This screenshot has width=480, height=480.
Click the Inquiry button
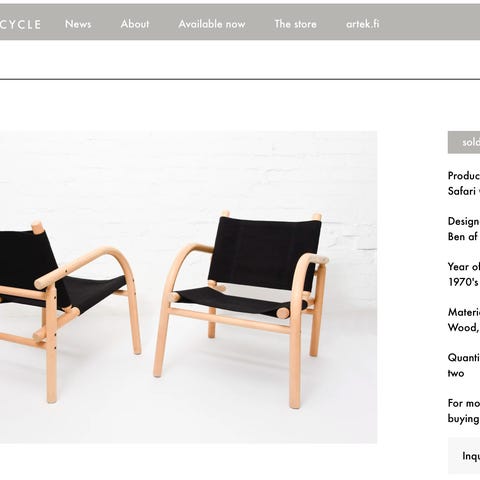(464, 456)
